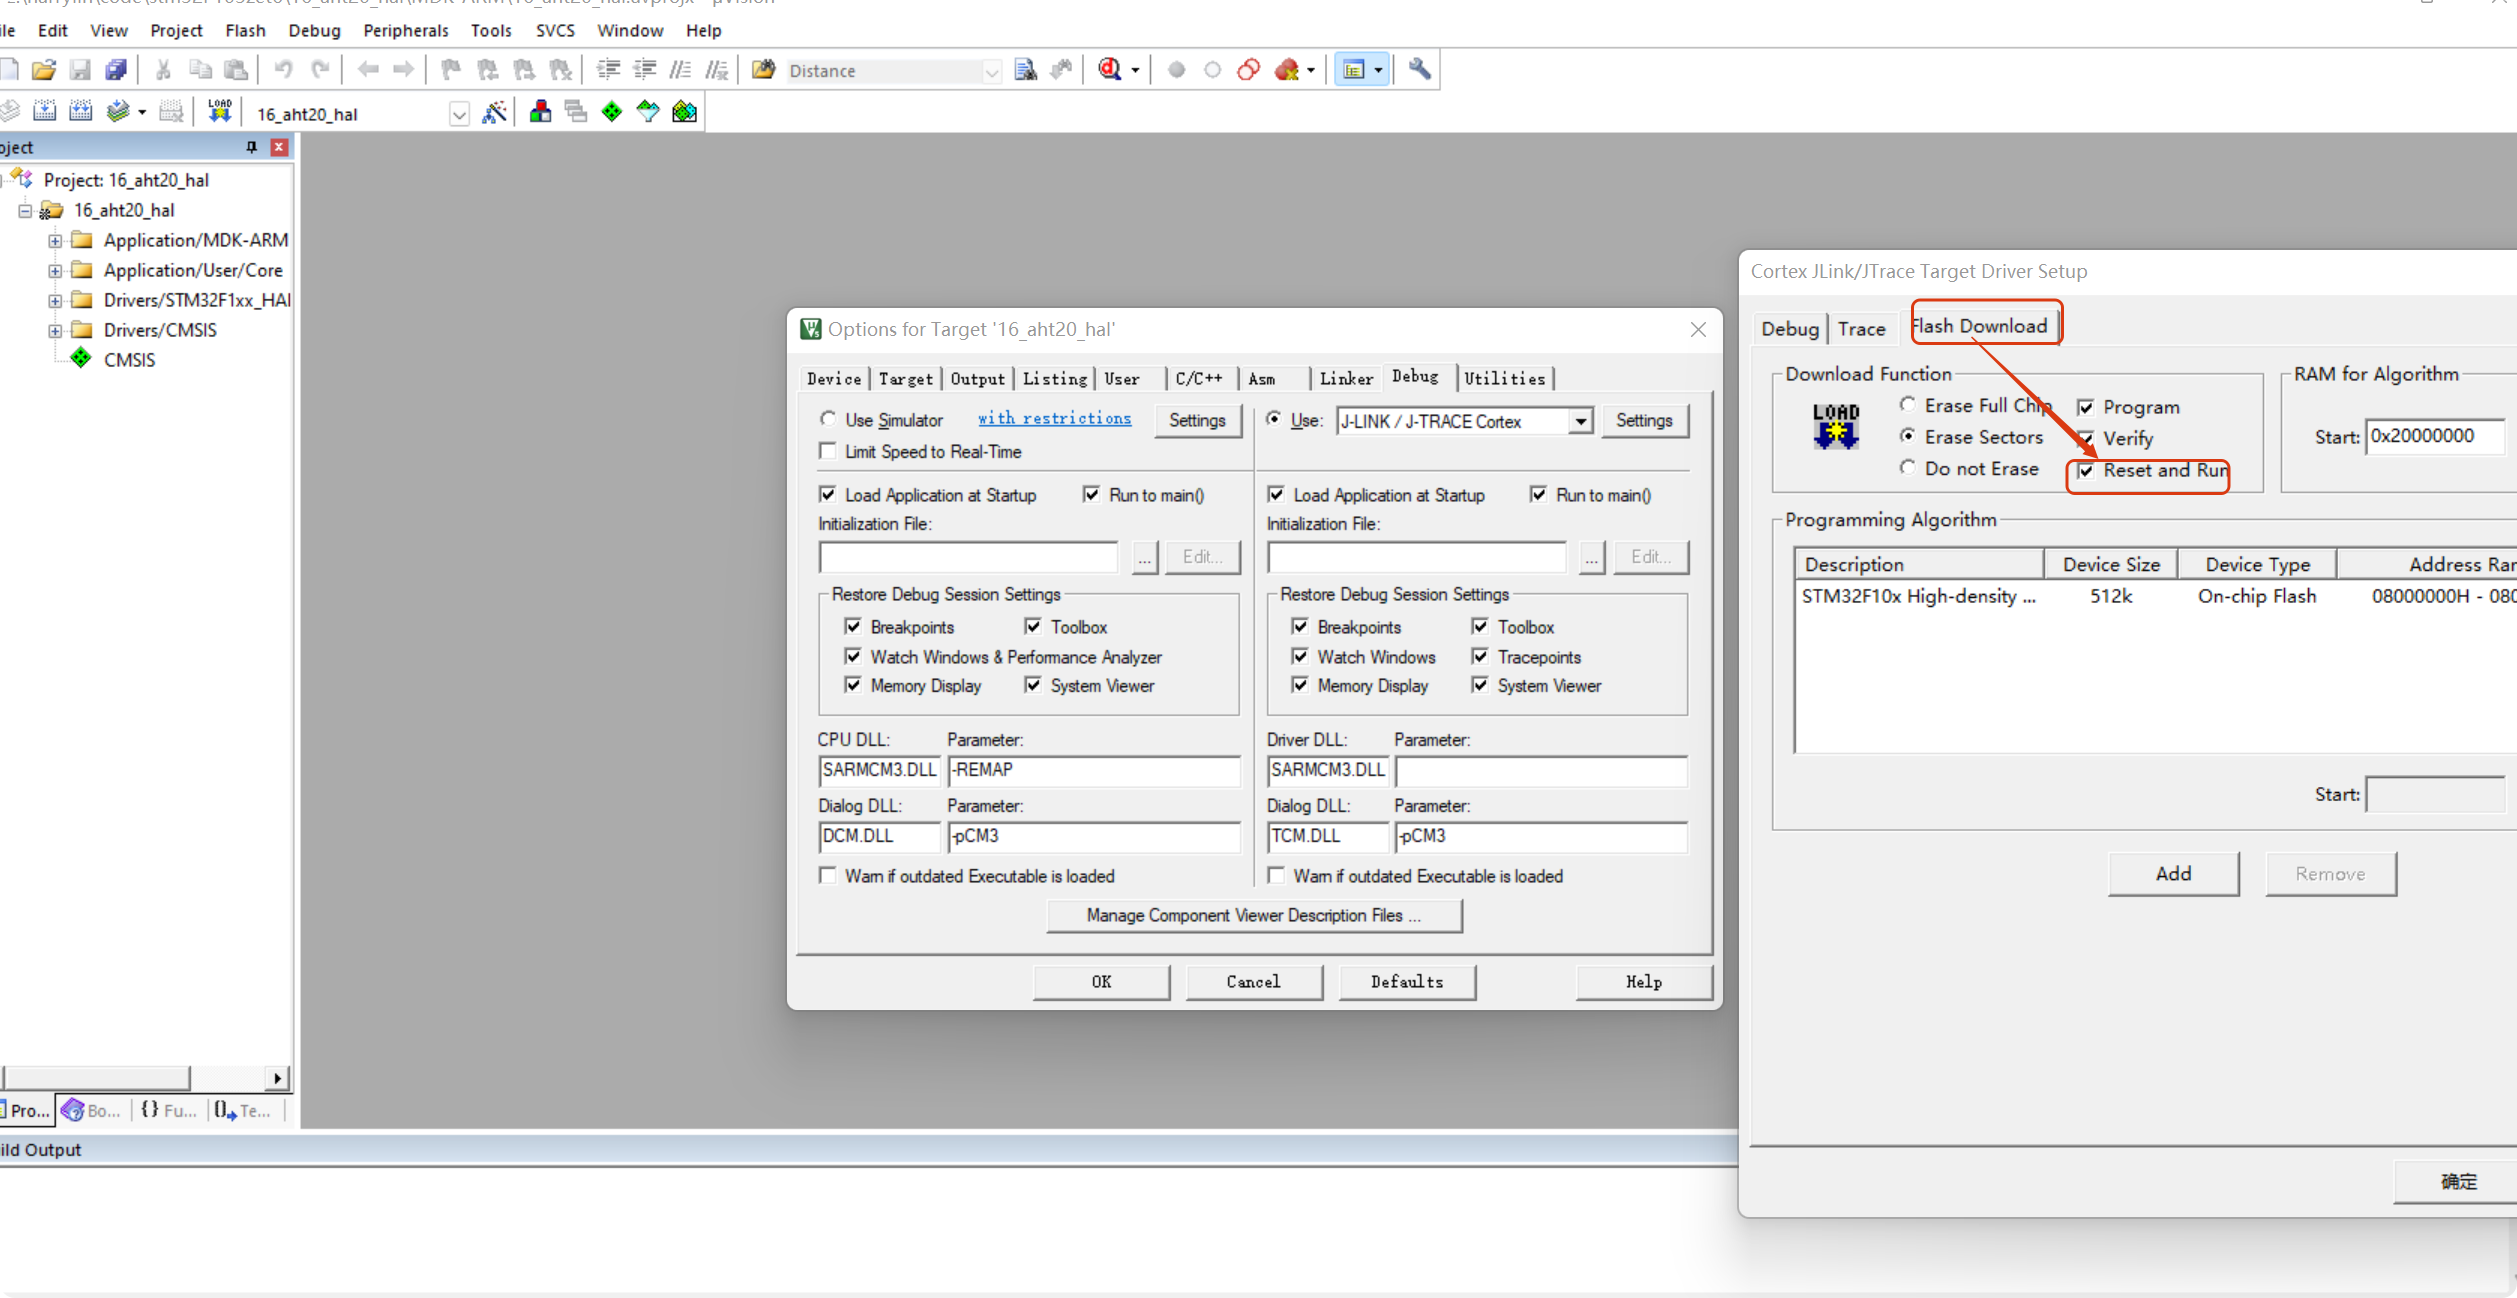
Task: Click Manage Component Viewer Description Files button
Action: pos(1254,915)
